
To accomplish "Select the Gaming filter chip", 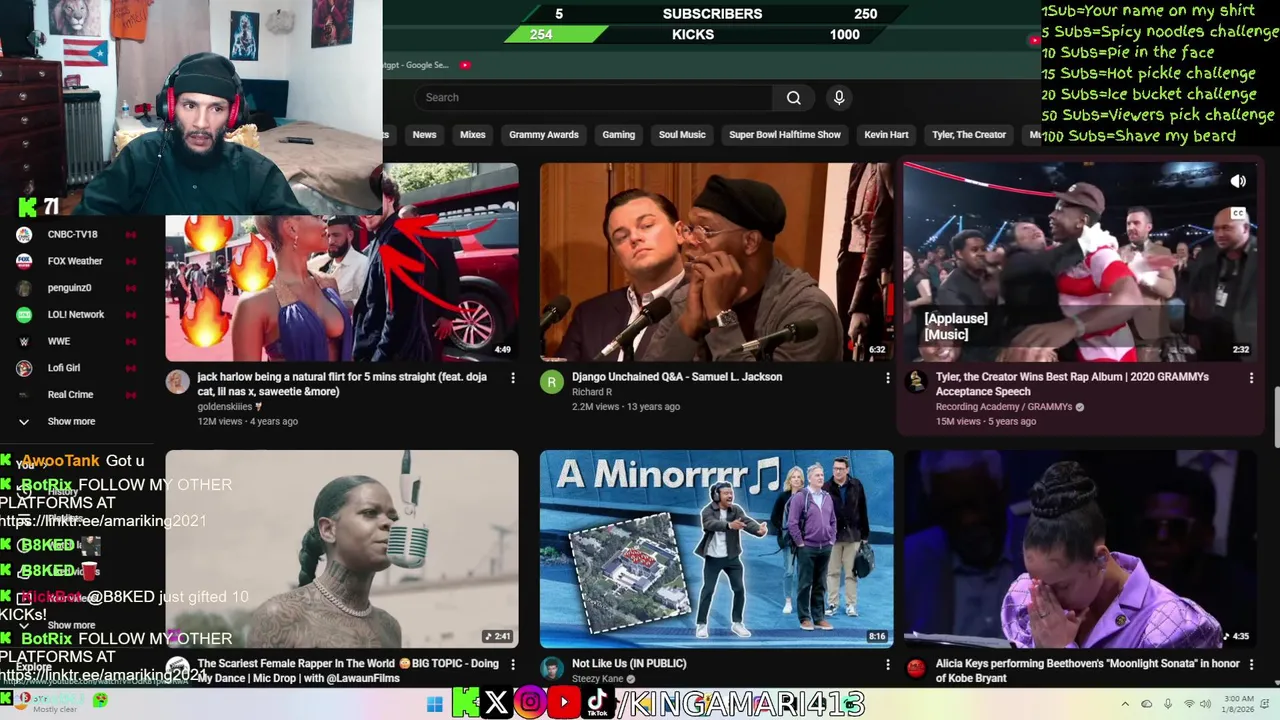I will pyautogui.click(x=618, y=134).
